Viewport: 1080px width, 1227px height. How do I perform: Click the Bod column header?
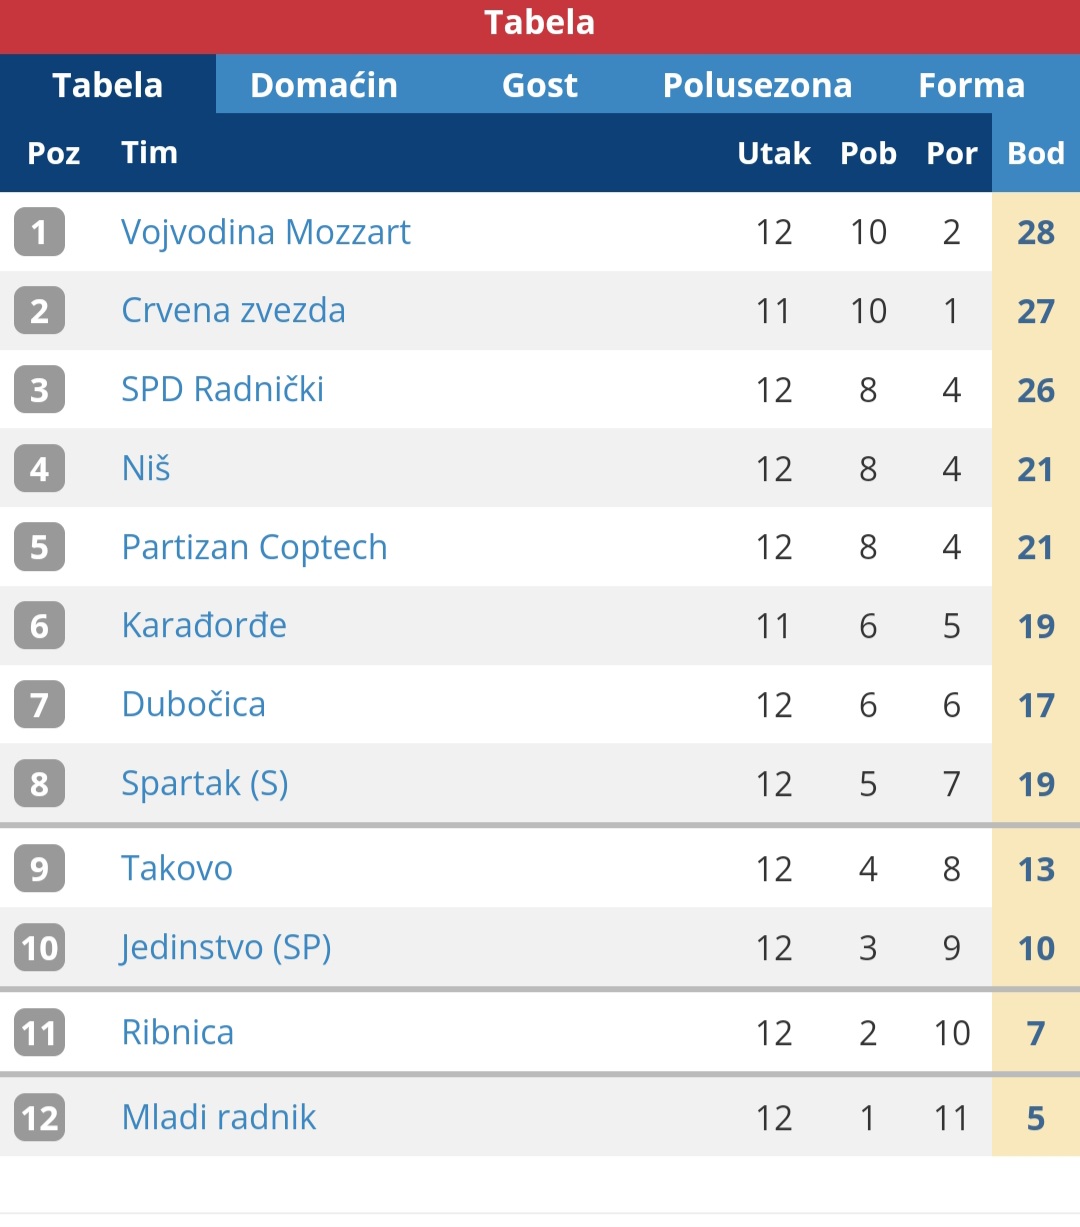pyautogui.click(x=1036, y=153)
